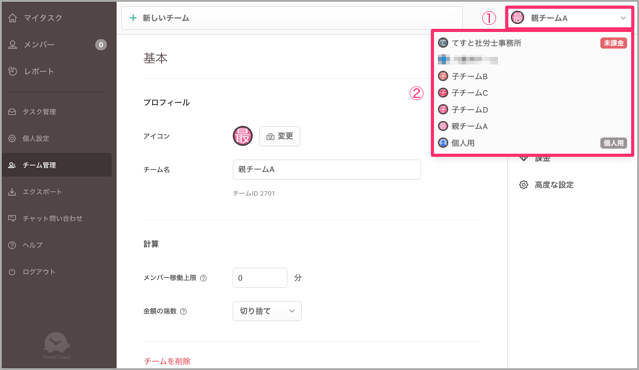Select てすと社労士事務所 from the team list
Viewport: 639px width, 370px height.
coord(532,43)
